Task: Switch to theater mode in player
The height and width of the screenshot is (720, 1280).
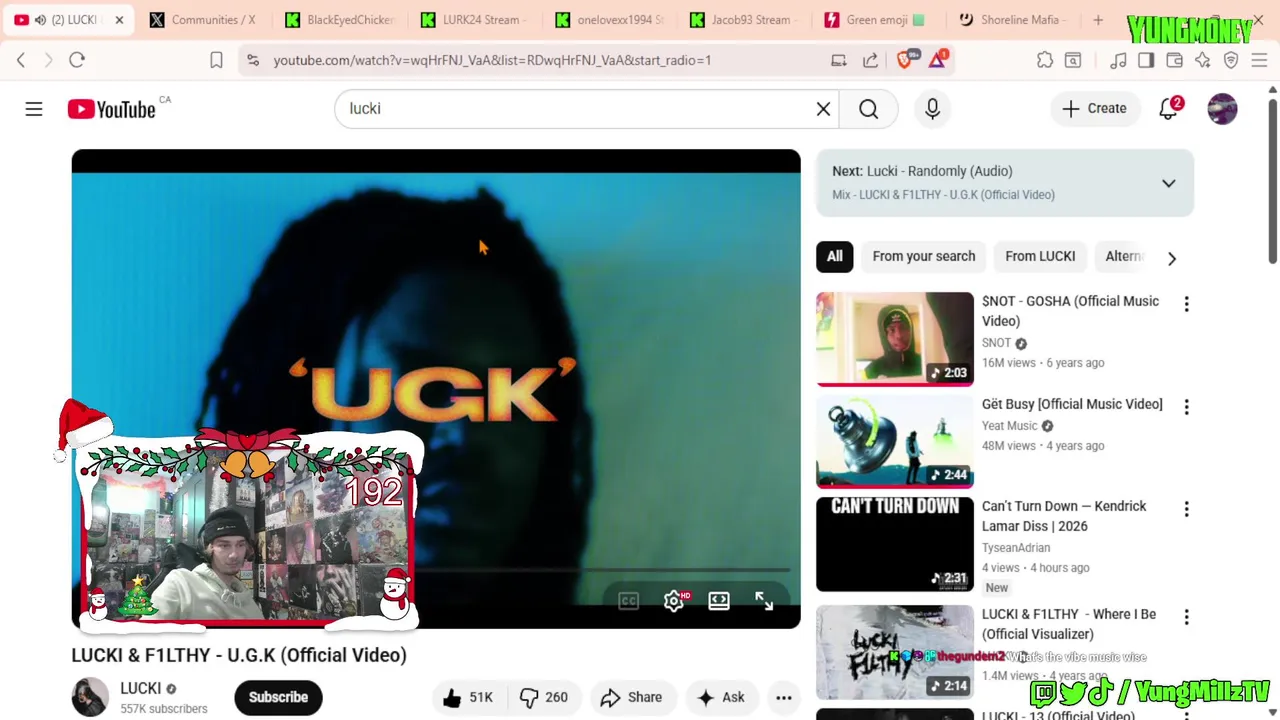Action: tap(719, 600)
